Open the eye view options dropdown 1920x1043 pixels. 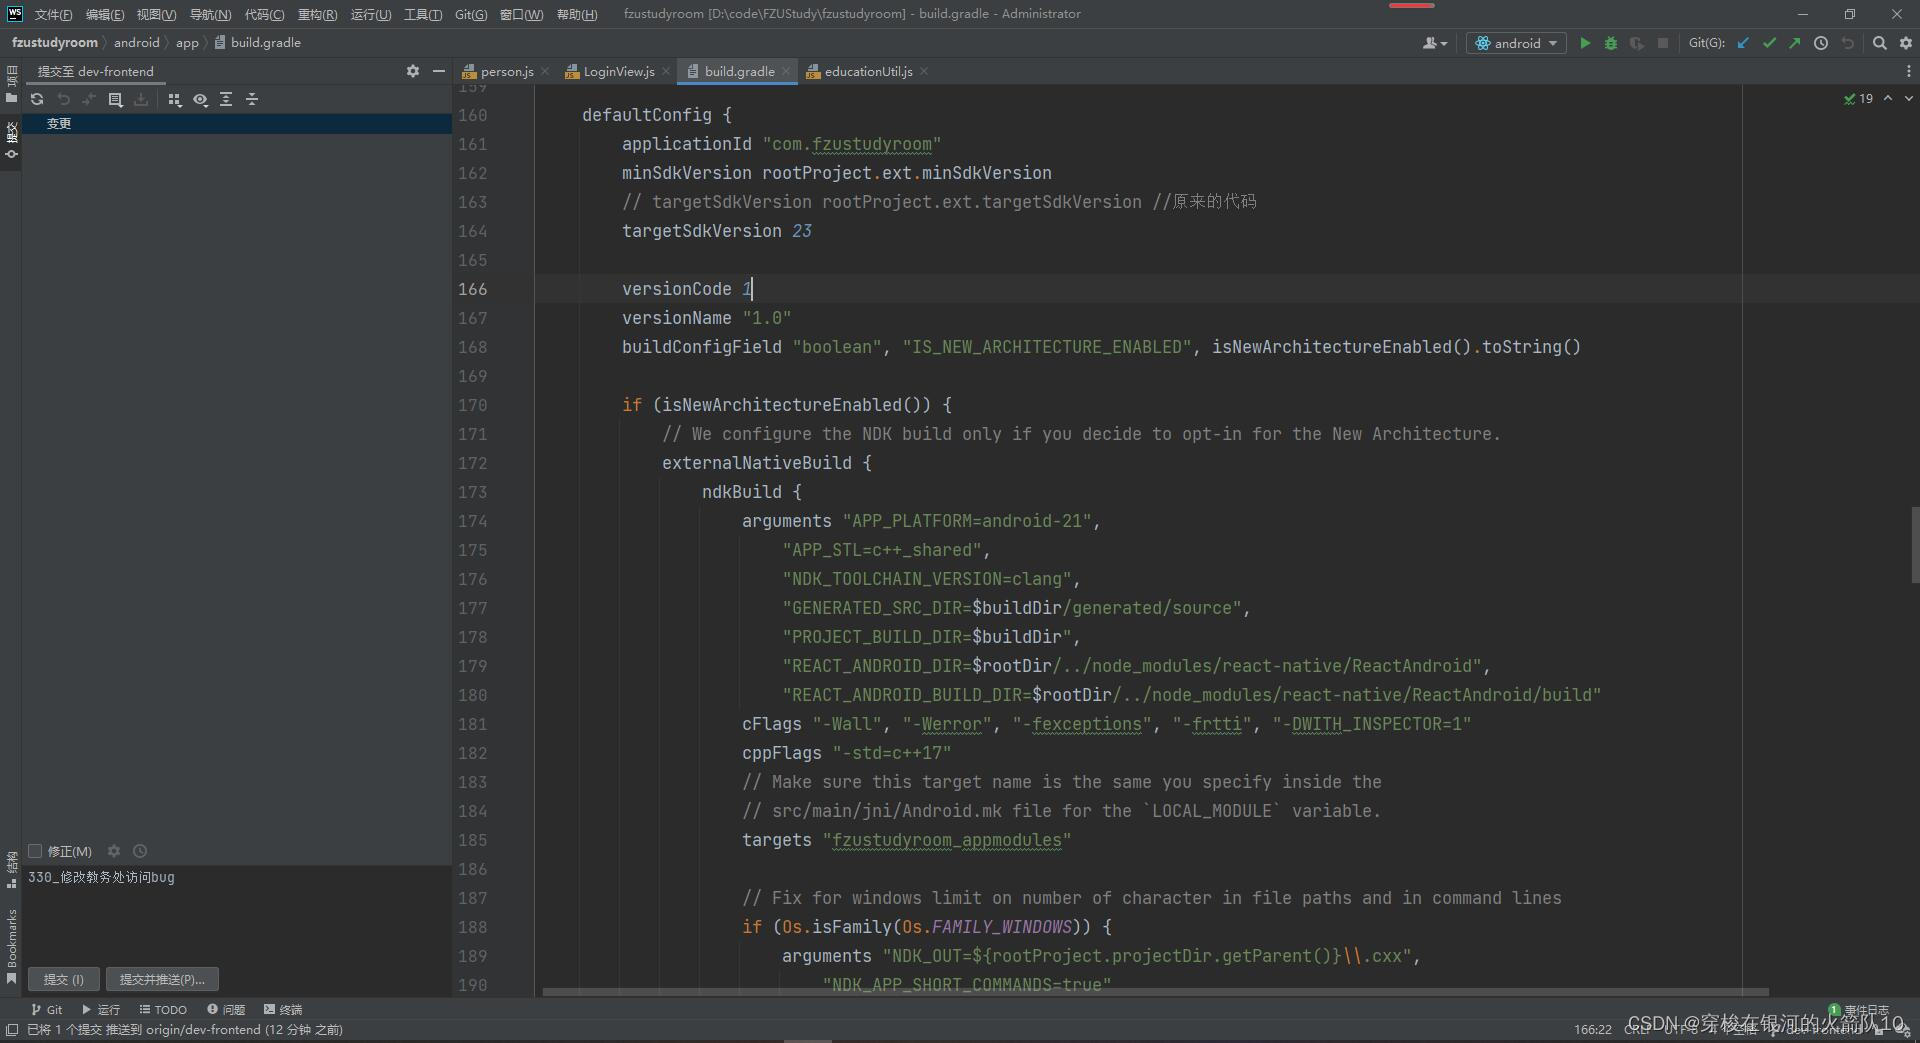(200, 99)
